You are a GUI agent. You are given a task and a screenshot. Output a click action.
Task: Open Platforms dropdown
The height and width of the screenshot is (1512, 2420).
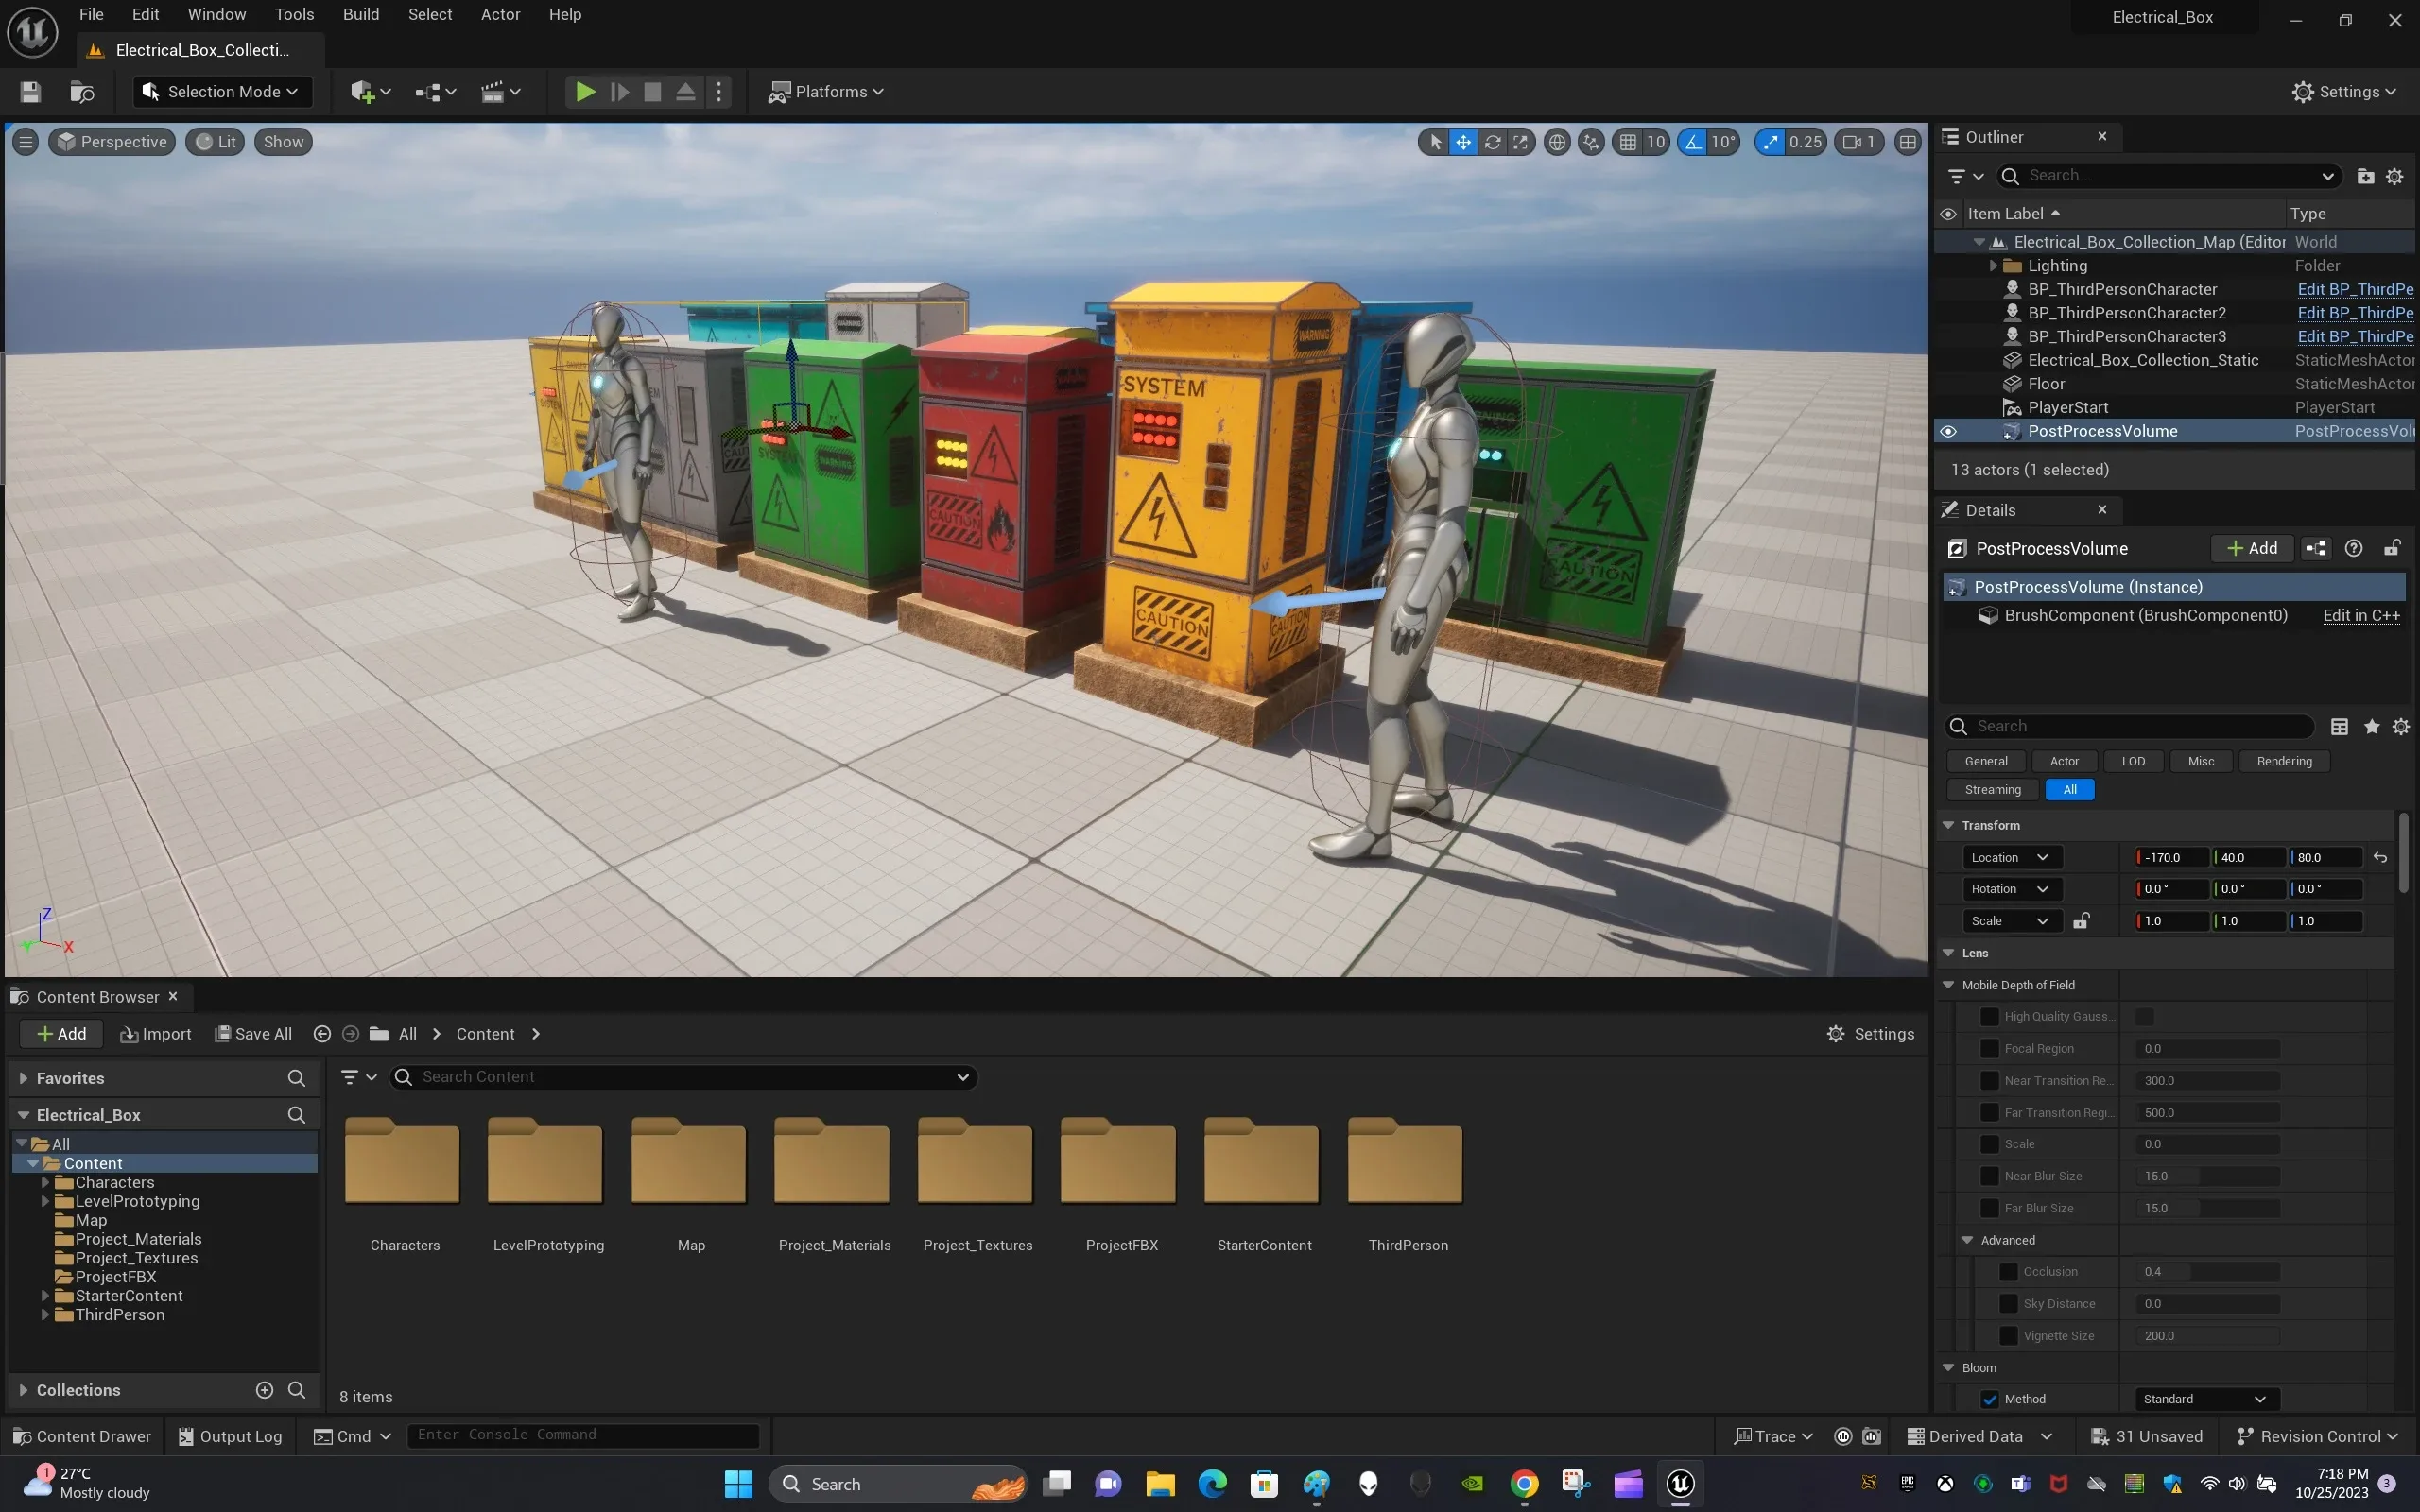pyautogui.click(x=825, y=92)
